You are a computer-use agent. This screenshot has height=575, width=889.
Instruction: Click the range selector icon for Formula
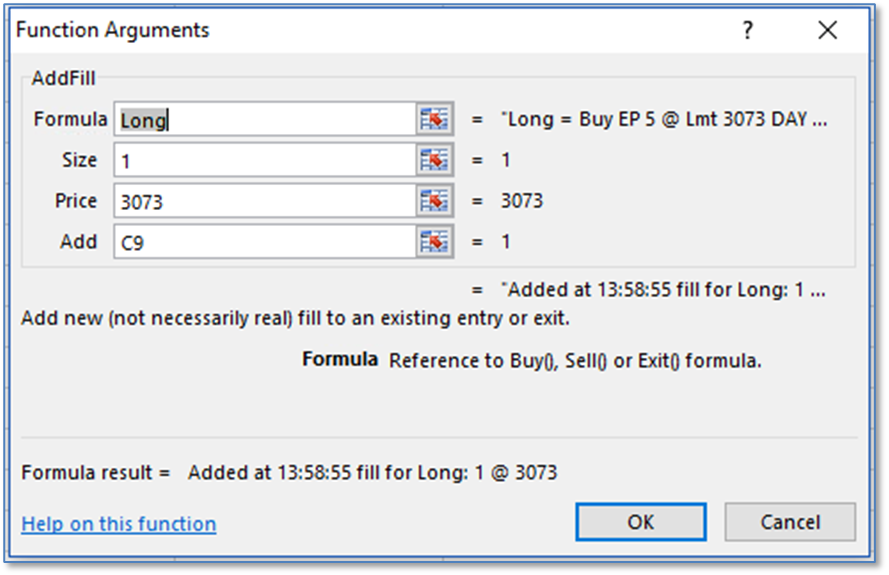tap(434, 119)
